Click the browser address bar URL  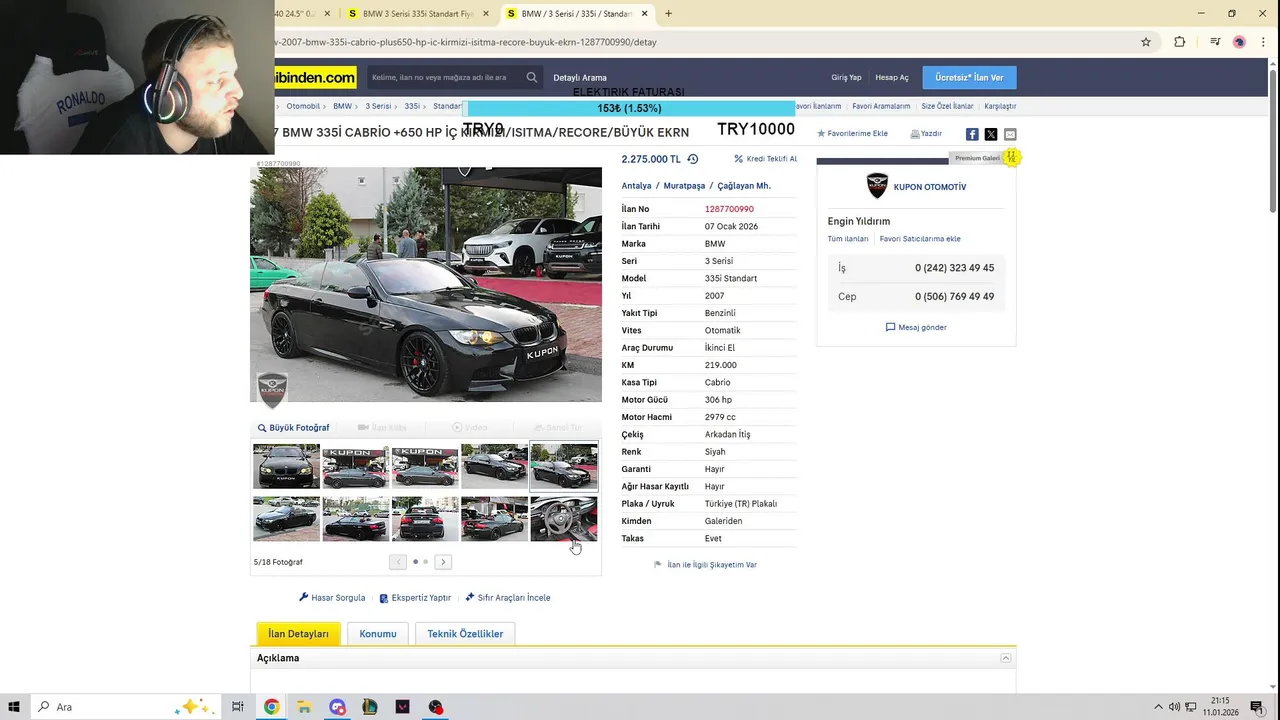[x=465, y=42]
